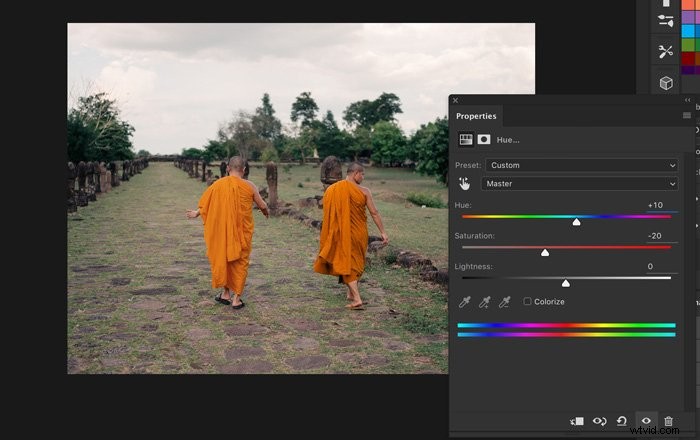Select the Add to Sample eyedropper

point(484,302)
